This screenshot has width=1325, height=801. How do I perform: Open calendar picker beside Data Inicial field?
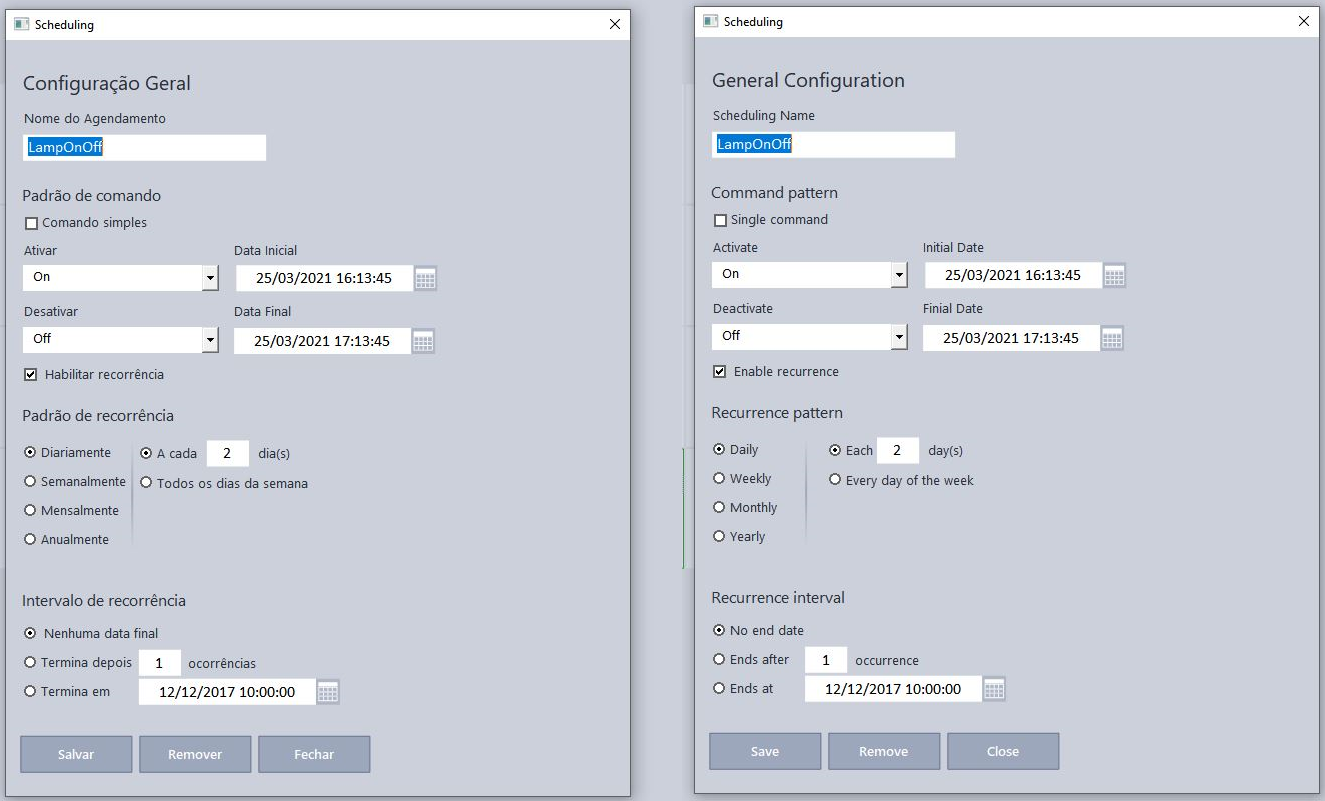click(425, 279)
